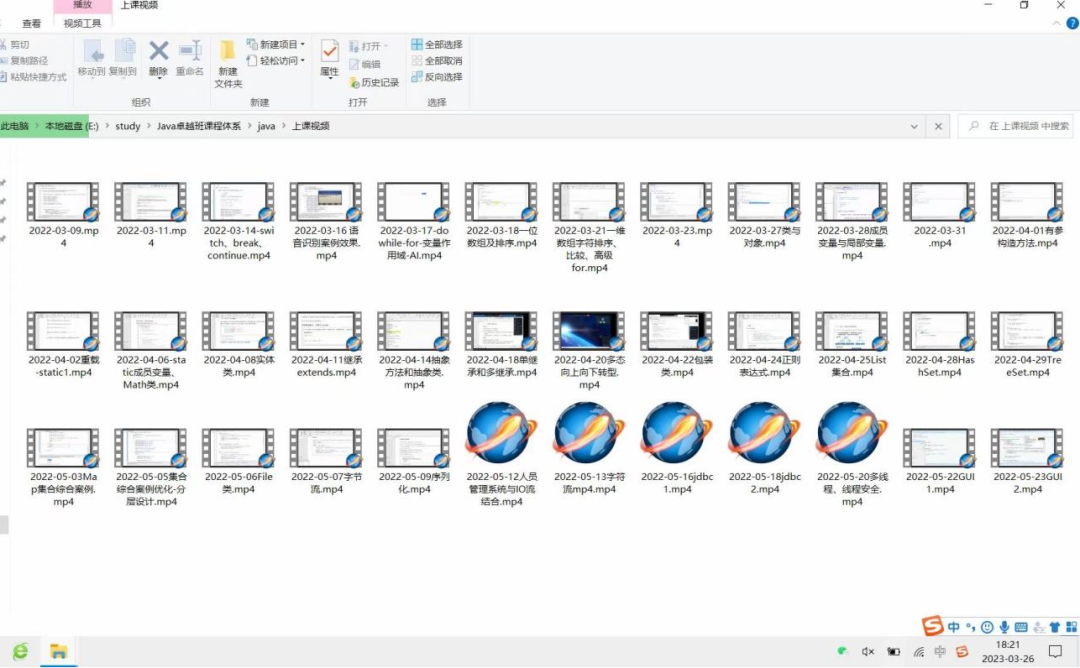Click the Sogou microphone voice input icon

coord(1004,627)
